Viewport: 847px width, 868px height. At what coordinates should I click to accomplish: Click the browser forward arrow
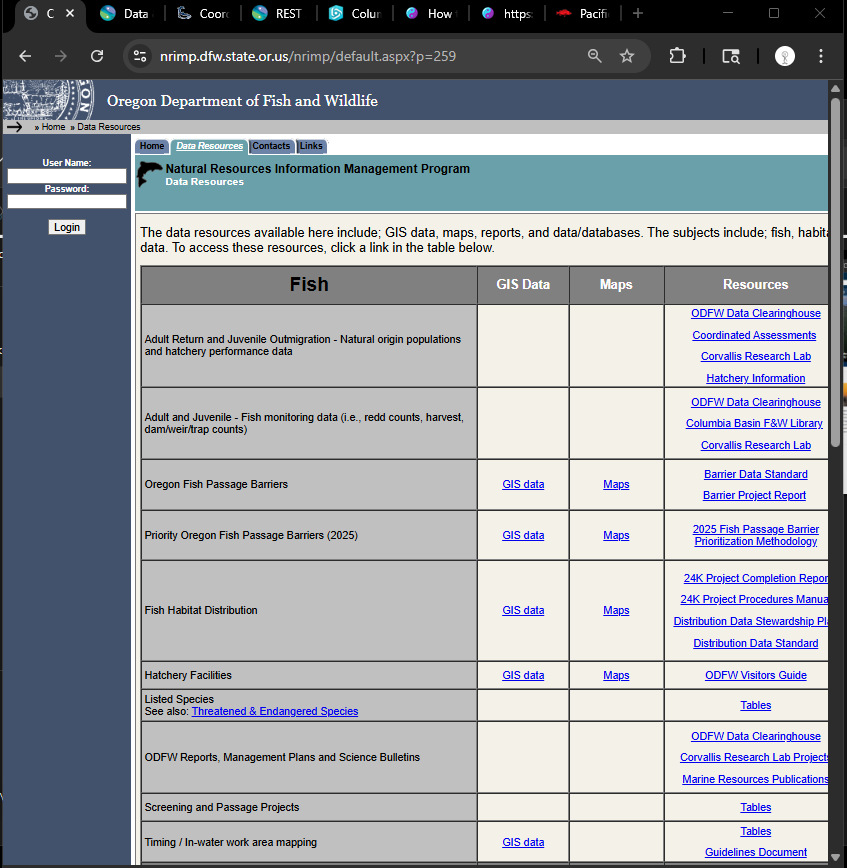point(61,56)
